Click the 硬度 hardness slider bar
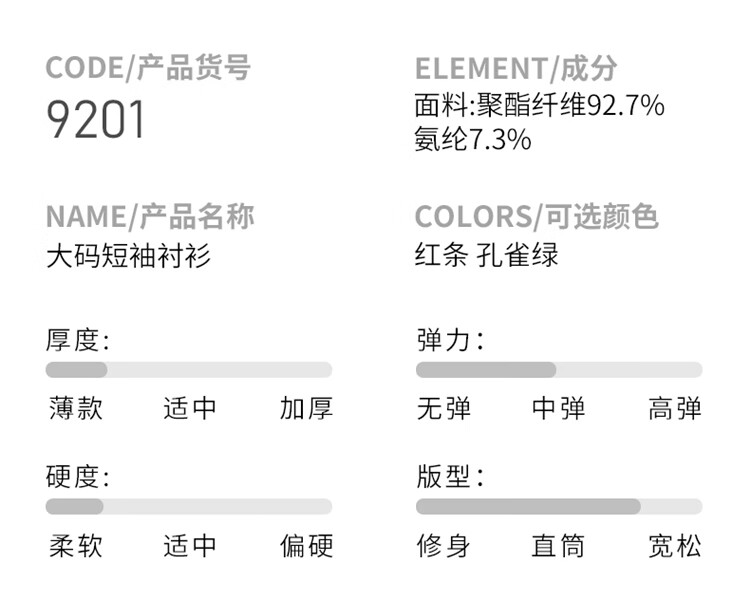750x600 pixels. (189, 507)
